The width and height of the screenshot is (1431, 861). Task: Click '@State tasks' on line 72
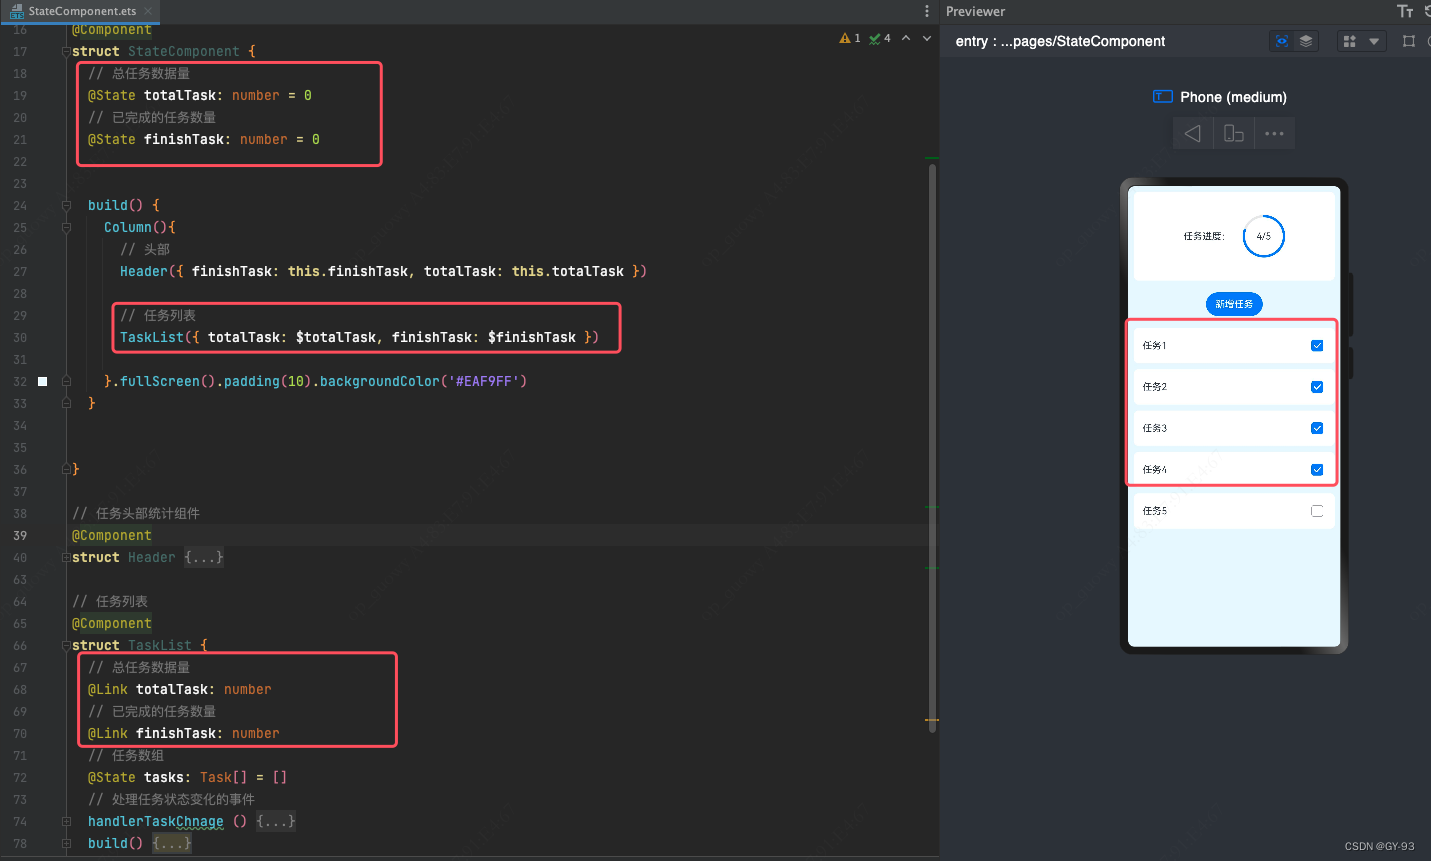[136, 777]
